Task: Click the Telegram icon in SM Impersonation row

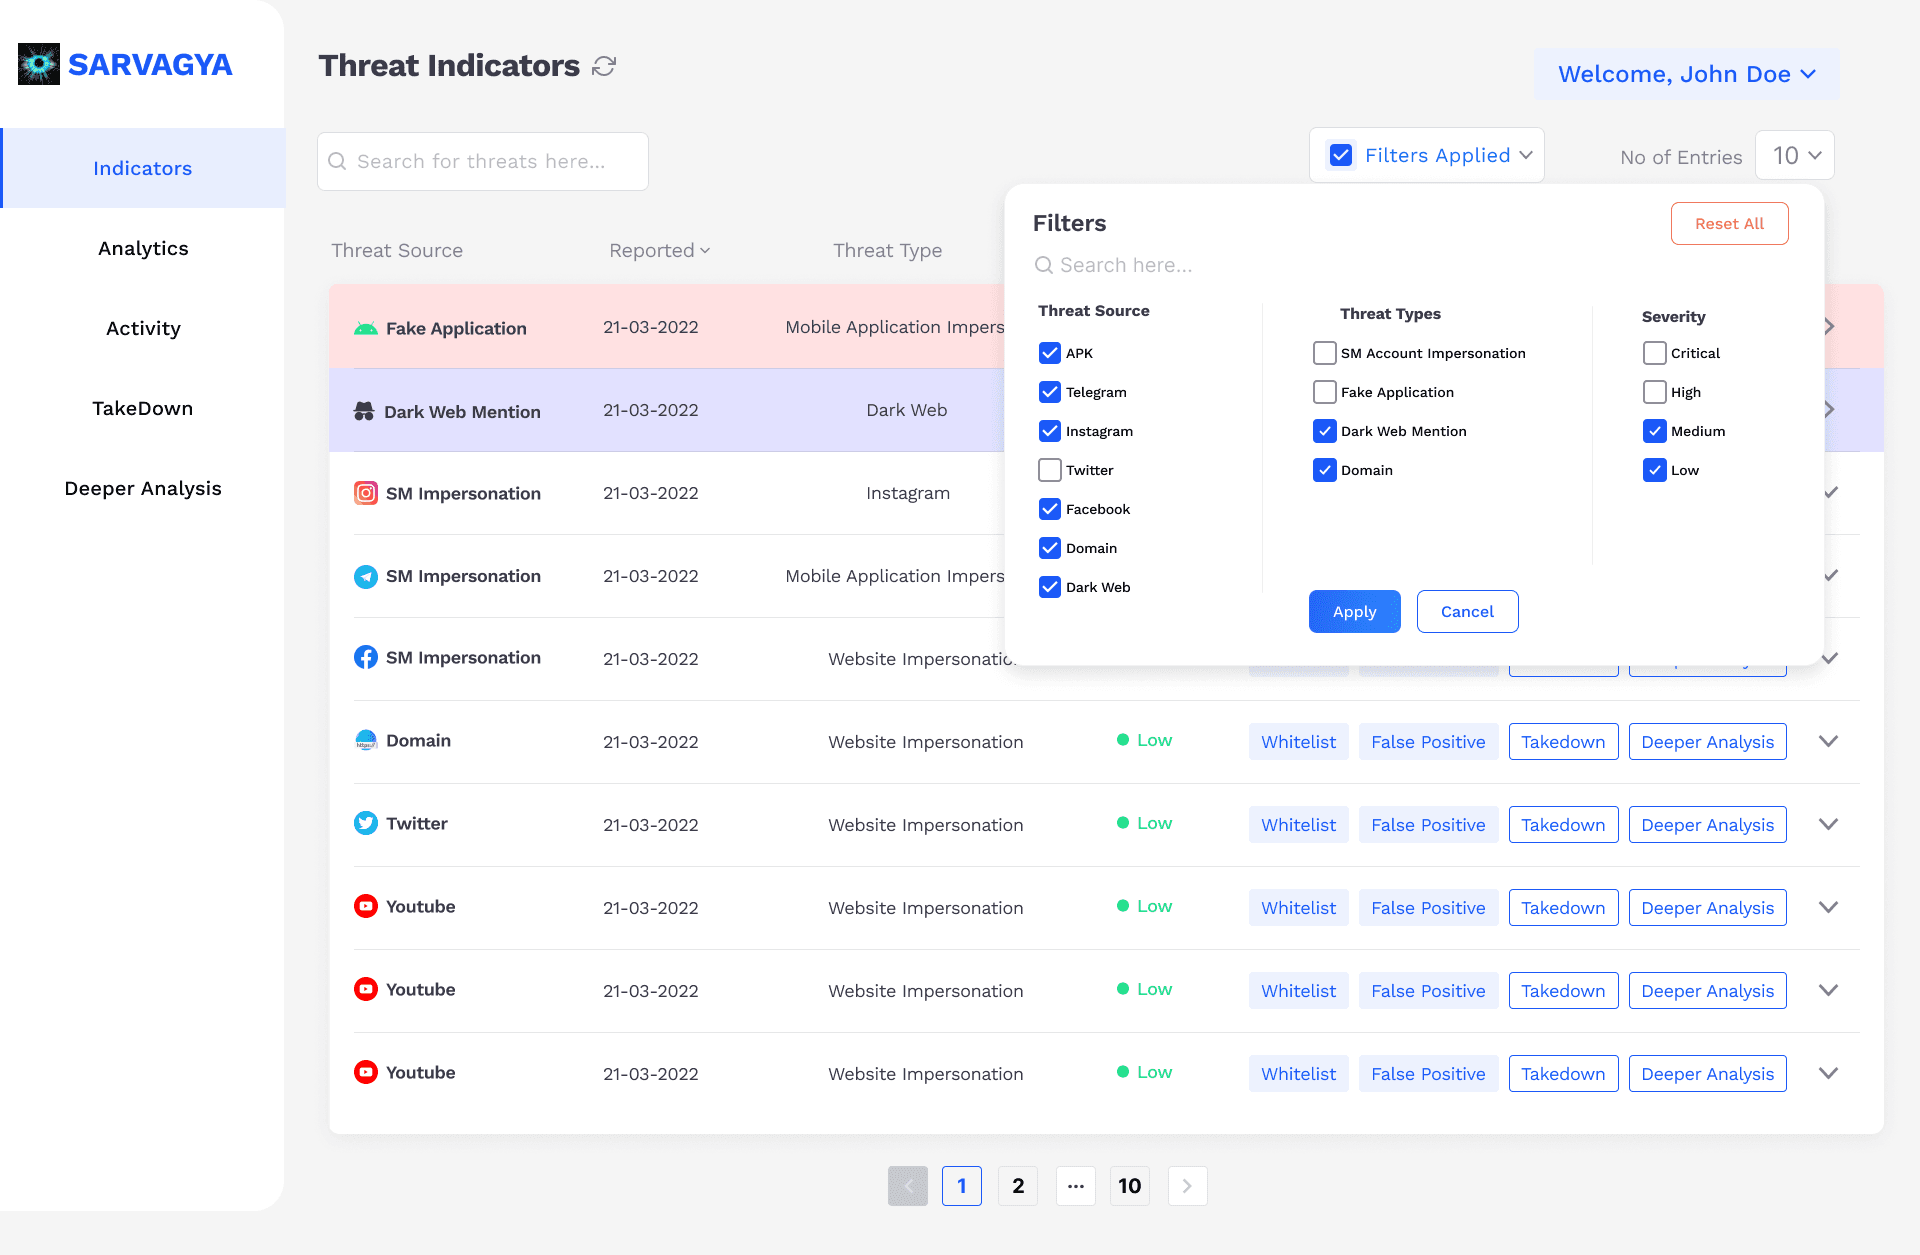Action: click(x=366, y=576)
